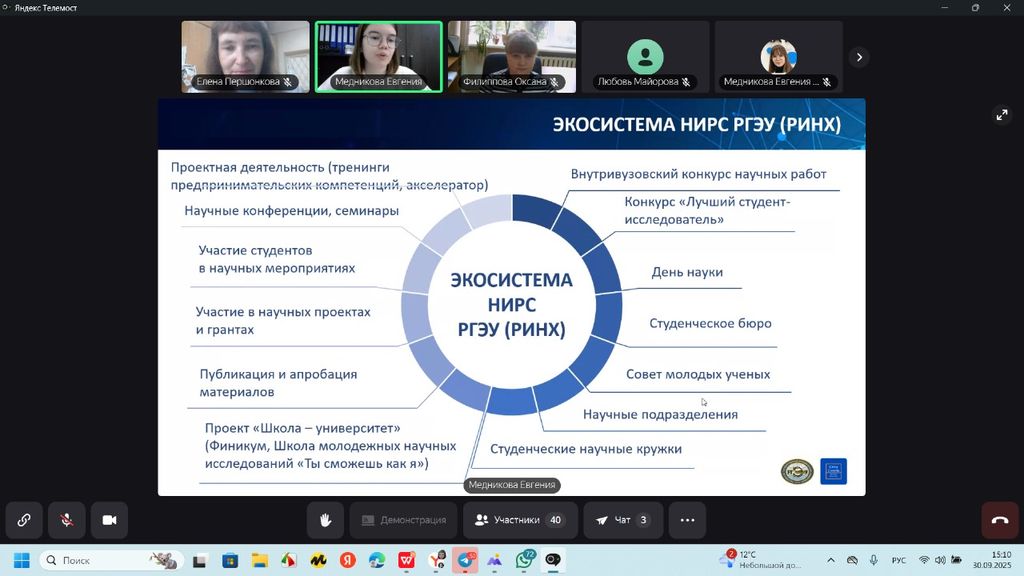Show hidden system tray icons

pos(831,561)
